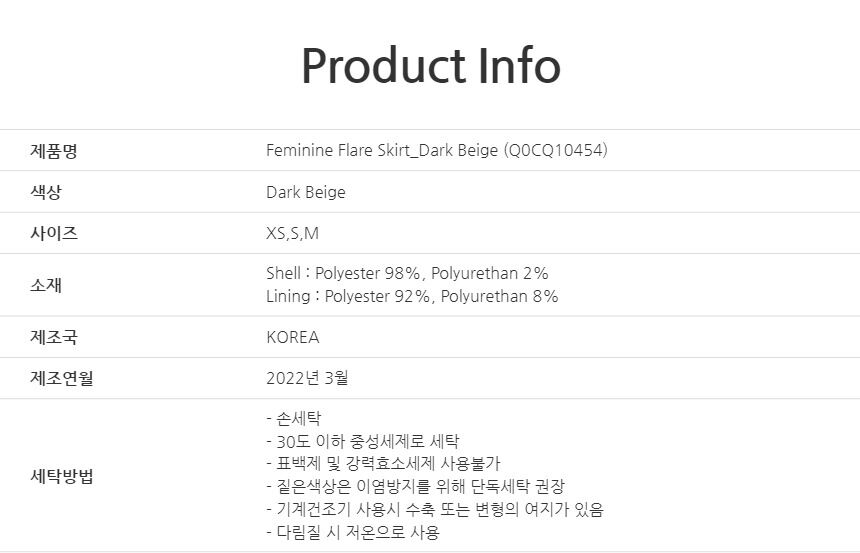Click the KOREA country value
The height and width of the screenshot is (553, 860).
[293, 337]
